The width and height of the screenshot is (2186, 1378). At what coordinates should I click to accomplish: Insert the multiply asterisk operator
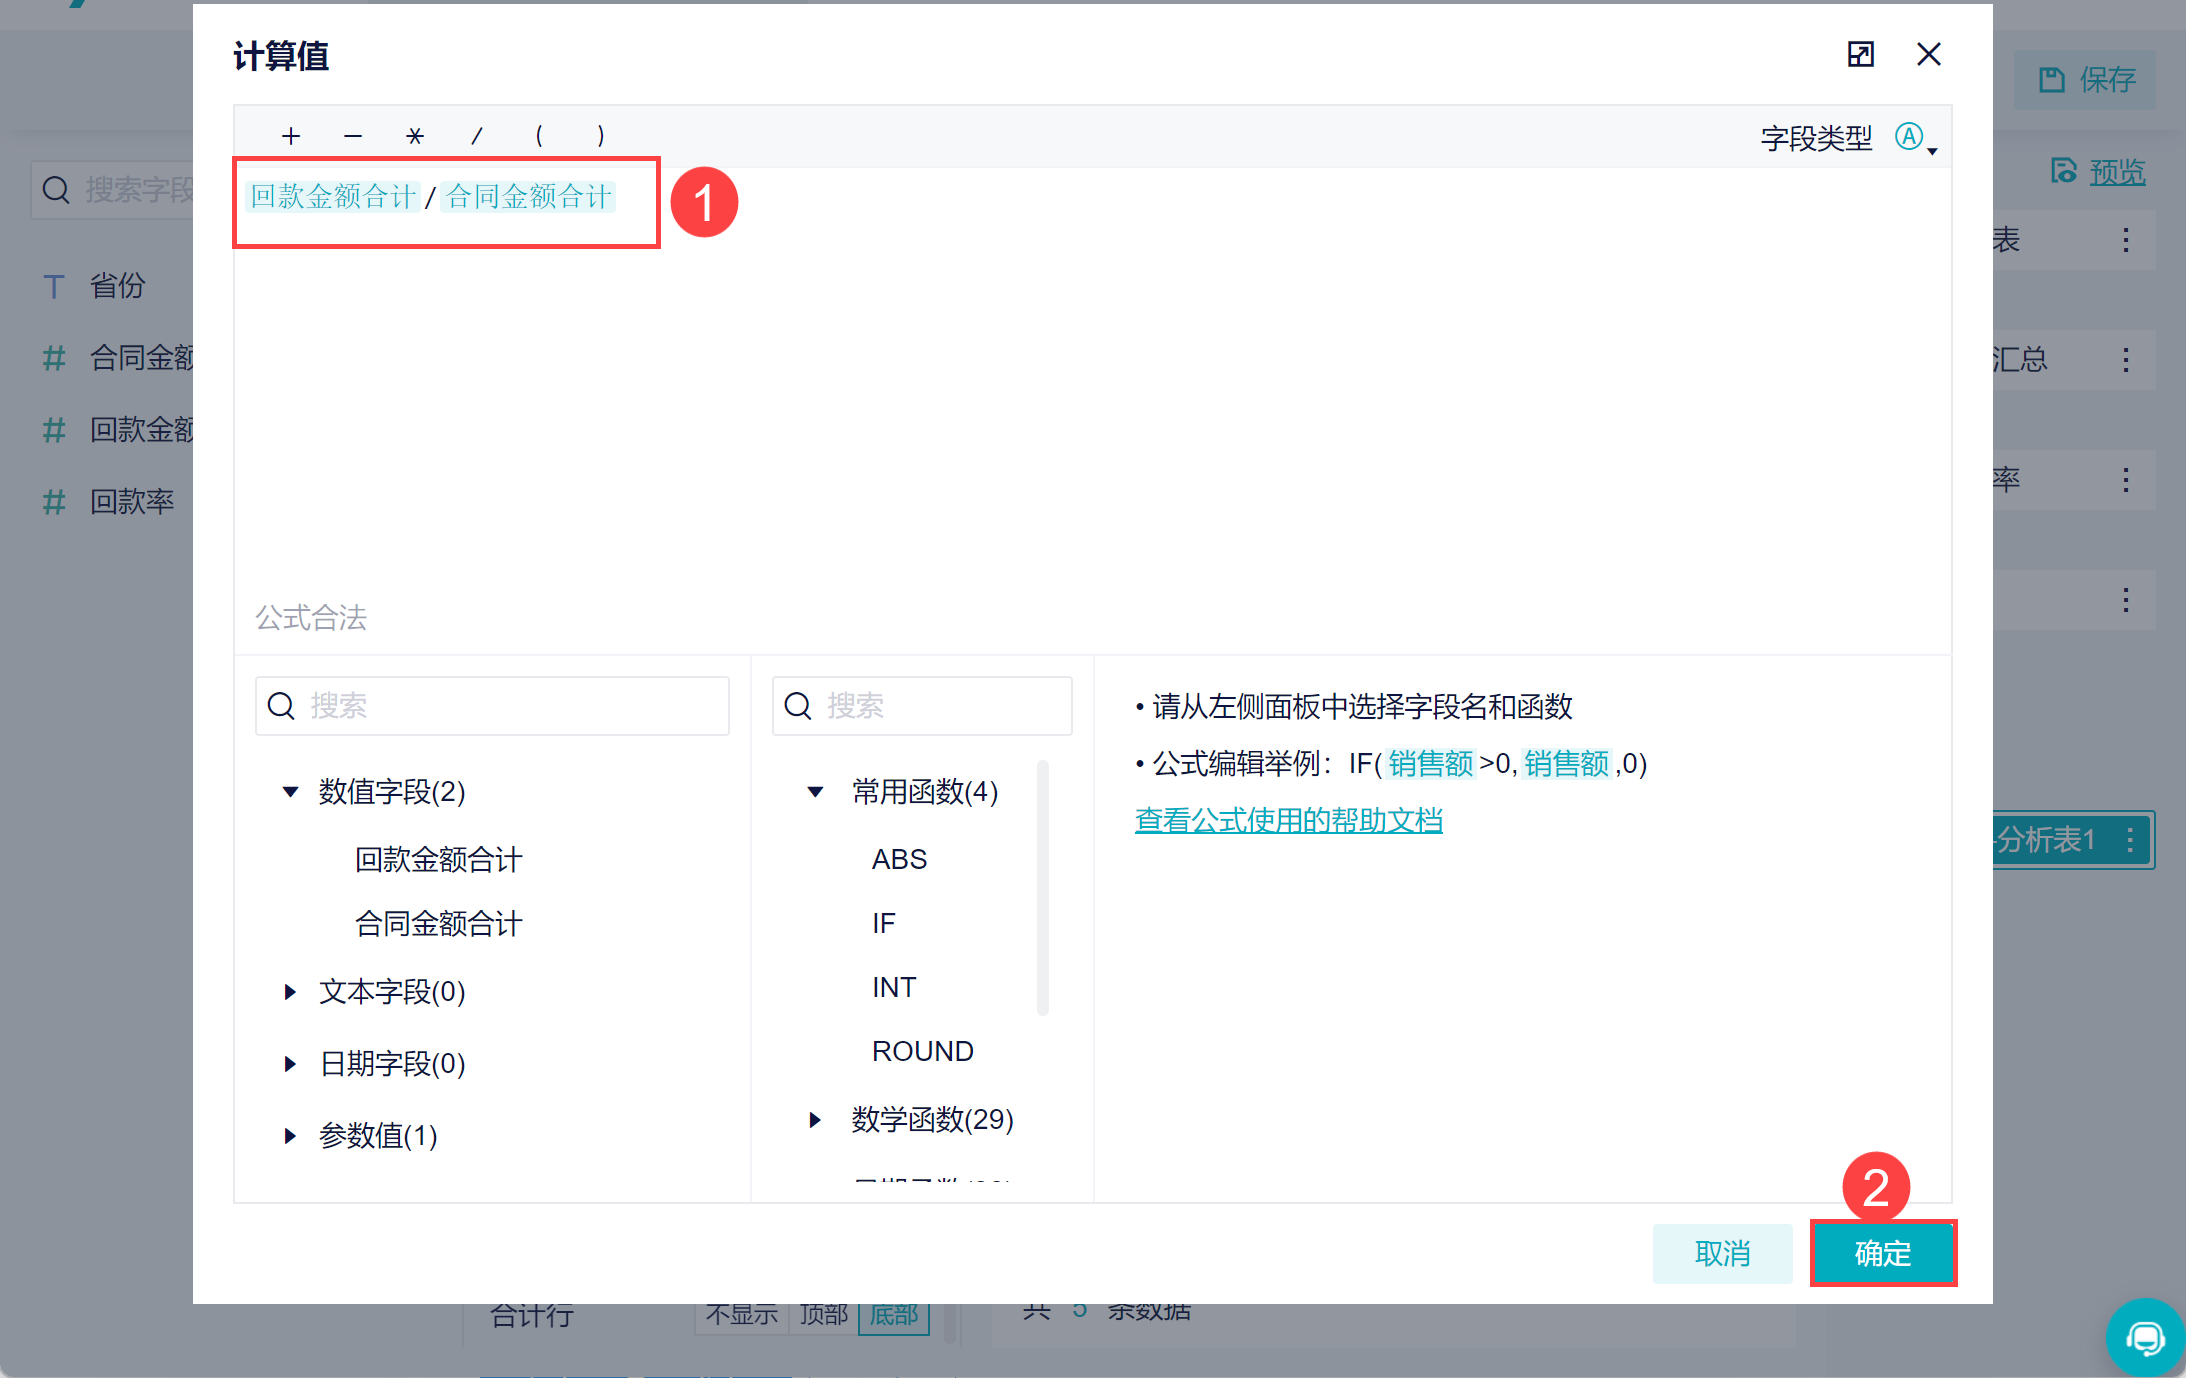(415, 136)
